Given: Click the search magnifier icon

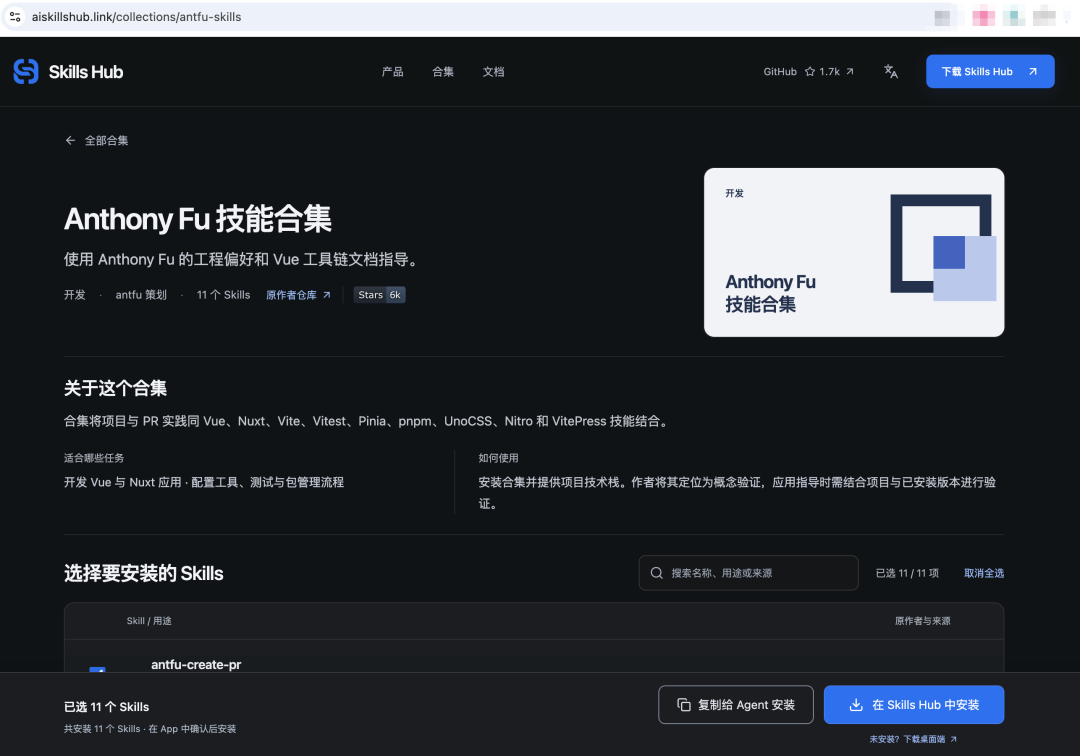Looking at the screenshot, I should coord(656,573).
